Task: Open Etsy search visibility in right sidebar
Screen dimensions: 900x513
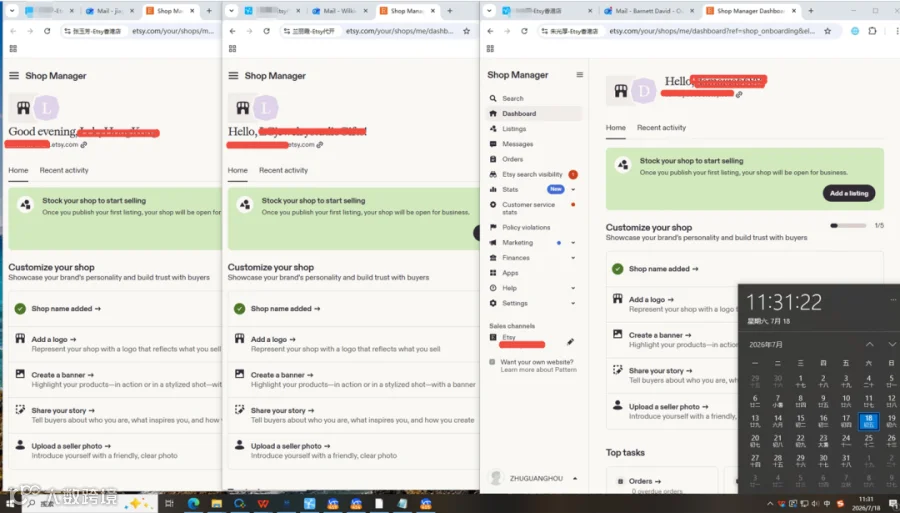Action: [534, 174]
